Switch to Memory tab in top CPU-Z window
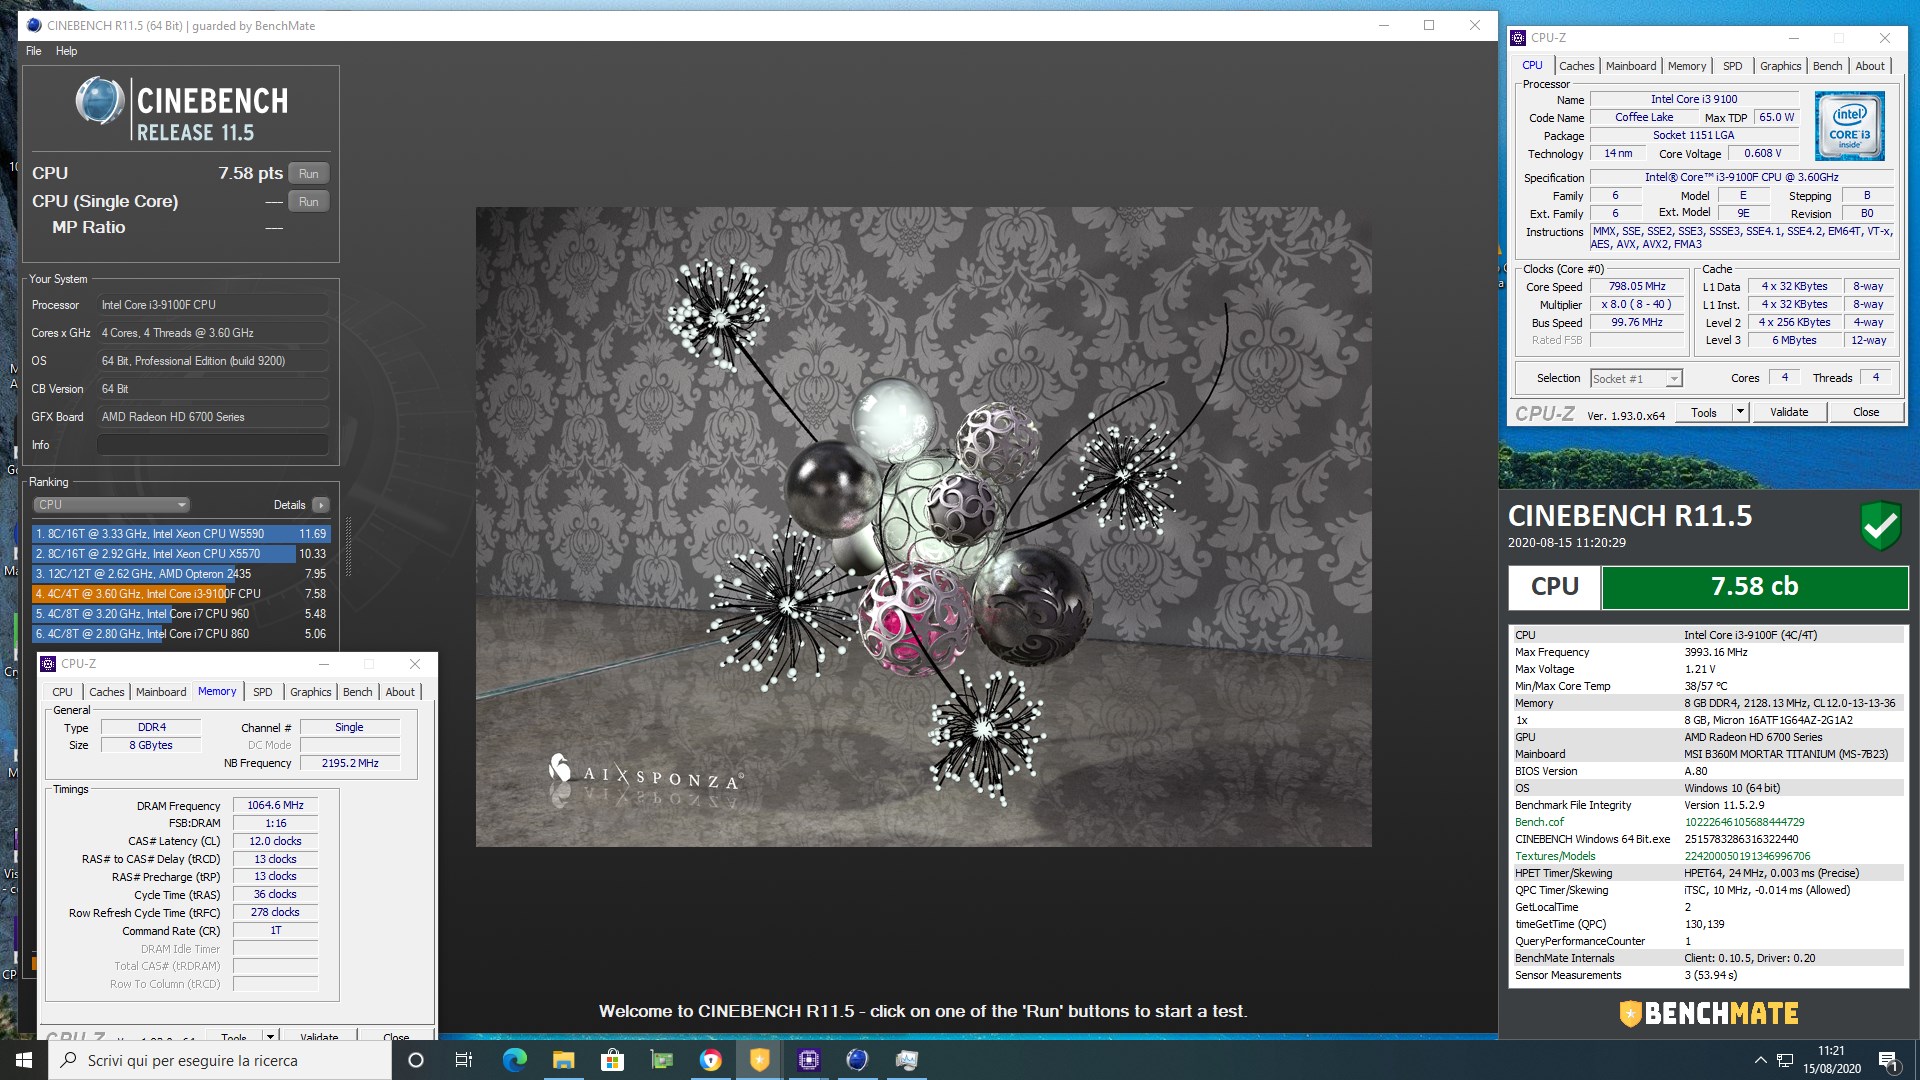The image size is (1920, 1080). 1686,66
